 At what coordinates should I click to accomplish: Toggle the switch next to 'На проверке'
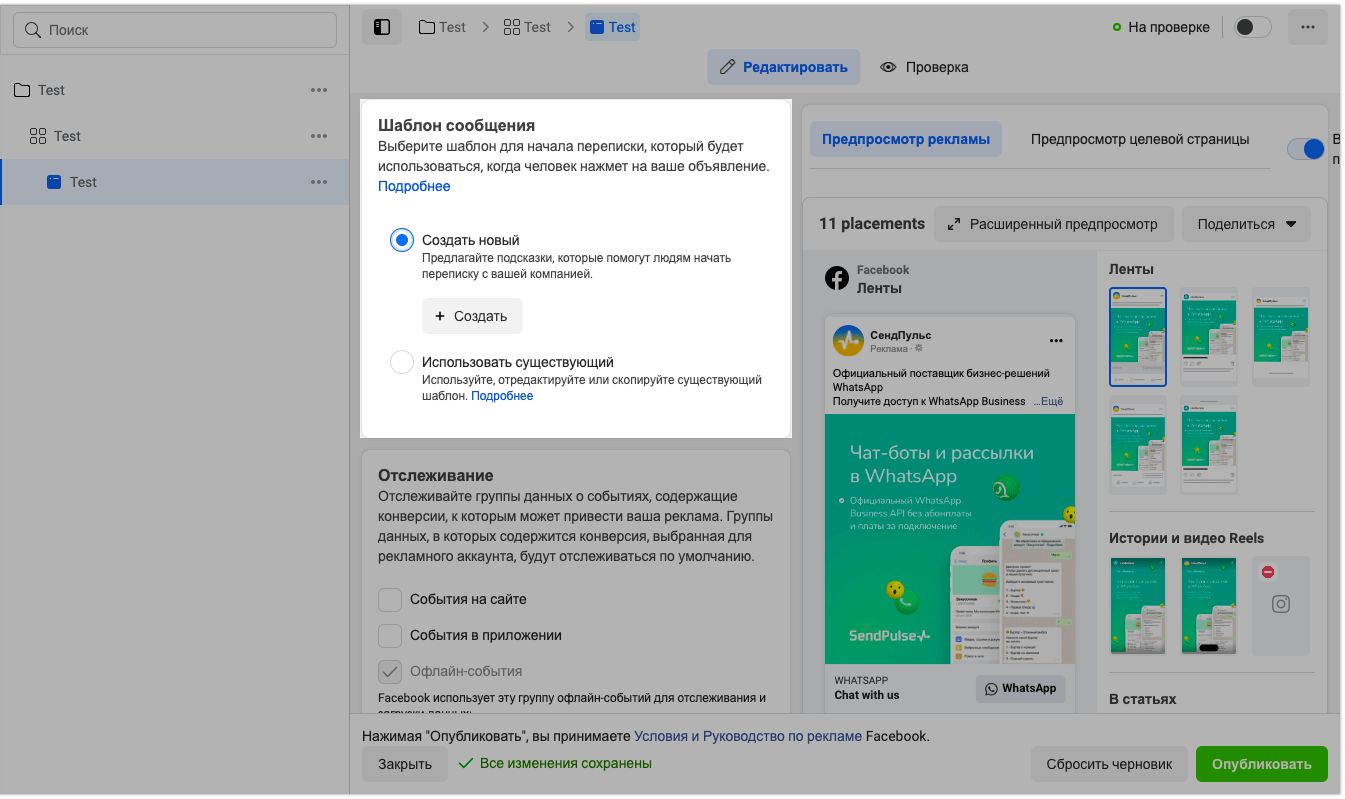point(1252,27)
